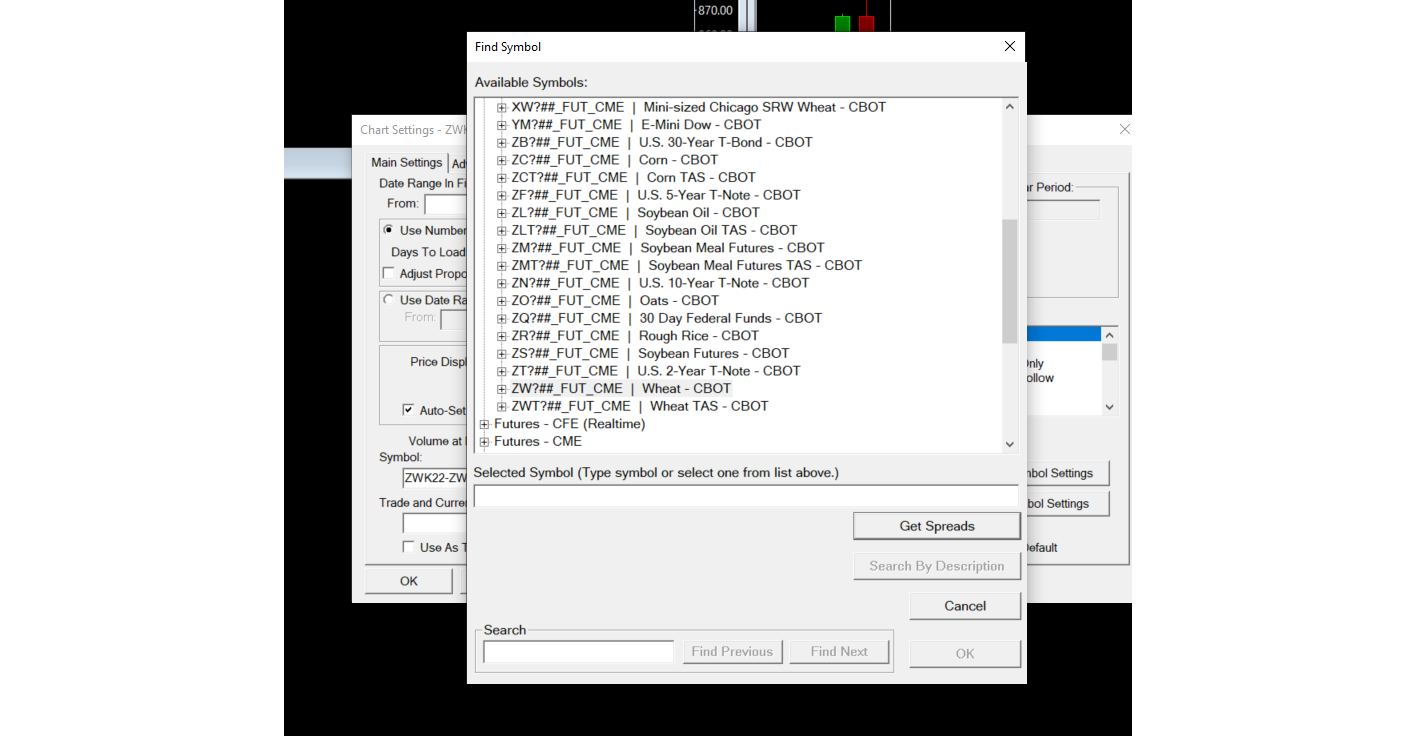Close the Chart Settings window
Image resolution: width=1416 pixels, height=736 pixels.
coord(1124,129)
